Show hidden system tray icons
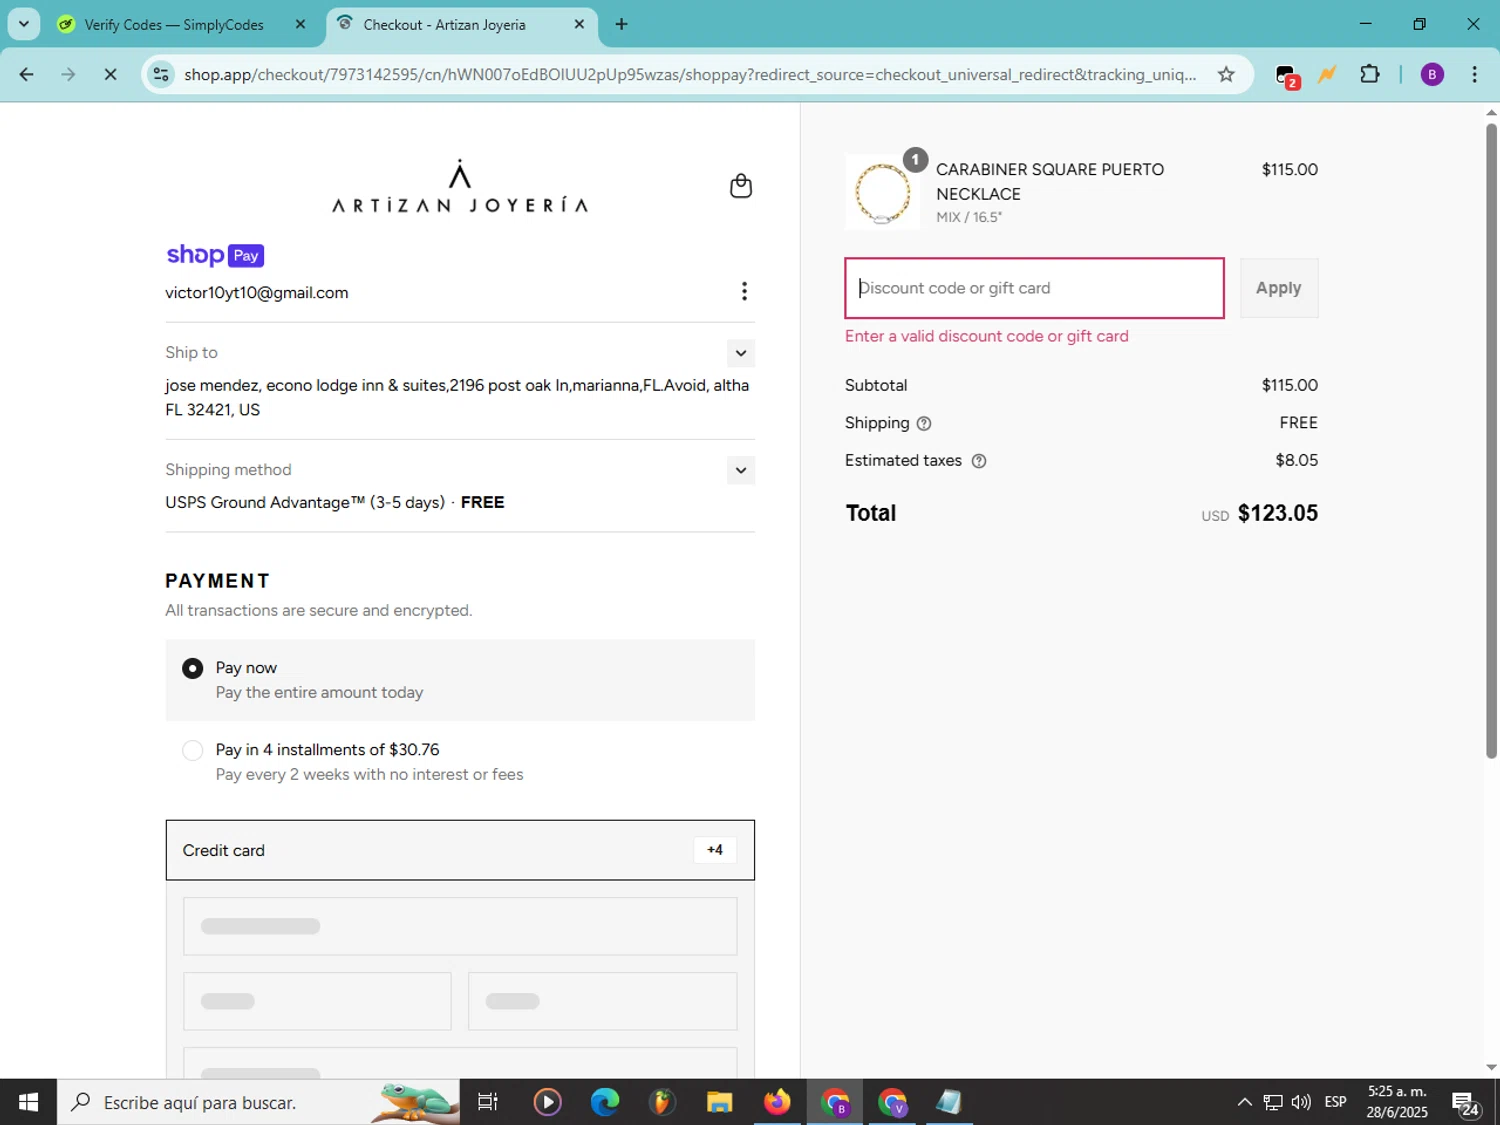The width and height of the screenshot is (1500, 1125). tap(1244, 1102)
